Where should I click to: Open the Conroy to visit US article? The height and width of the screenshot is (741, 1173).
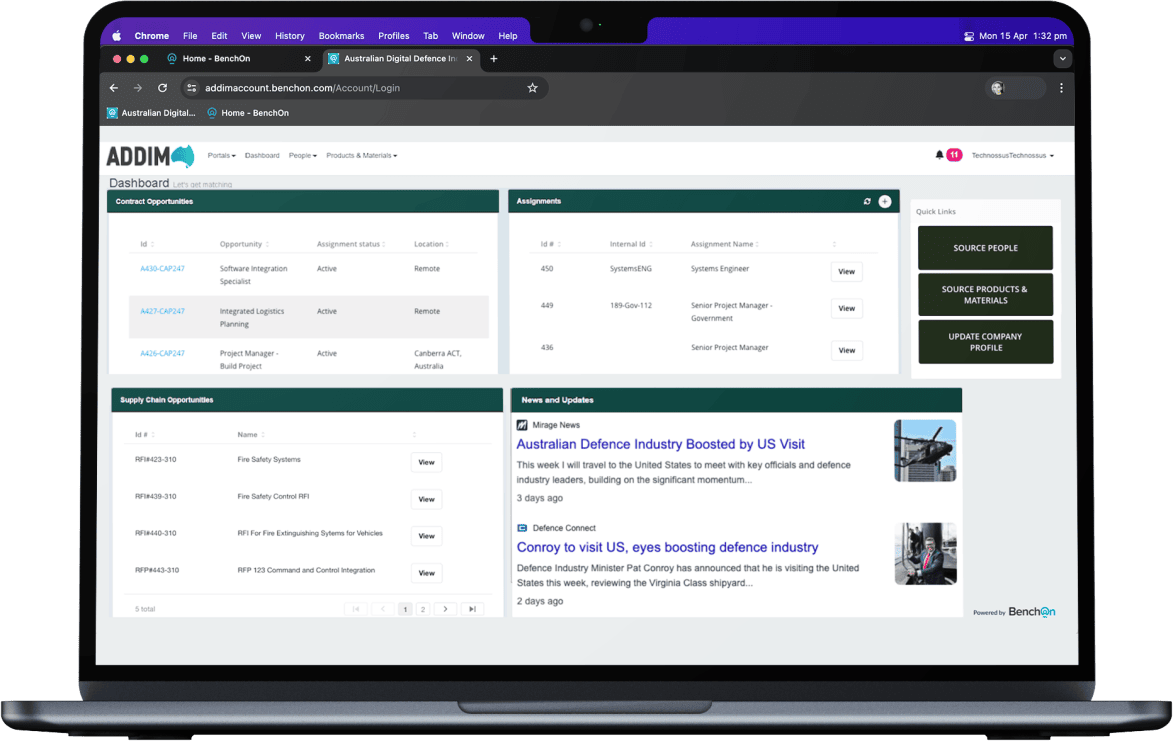(668, 547)
